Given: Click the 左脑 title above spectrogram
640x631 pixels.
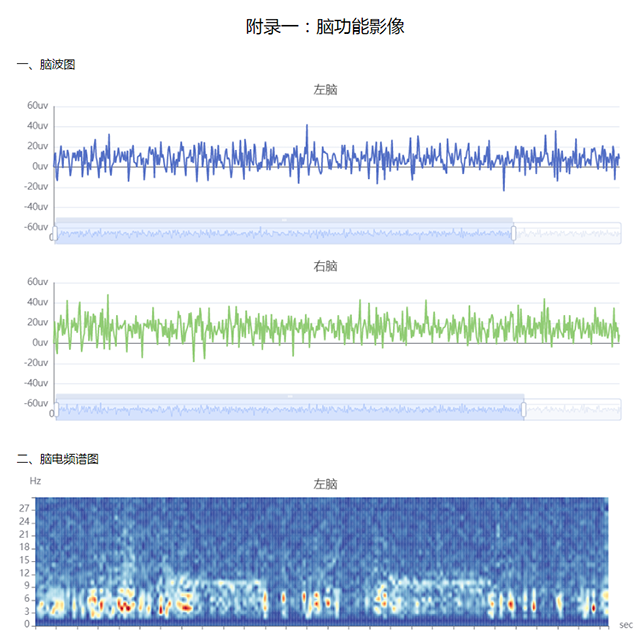Looking at the screenshot, I should click(x=325, y=484).
